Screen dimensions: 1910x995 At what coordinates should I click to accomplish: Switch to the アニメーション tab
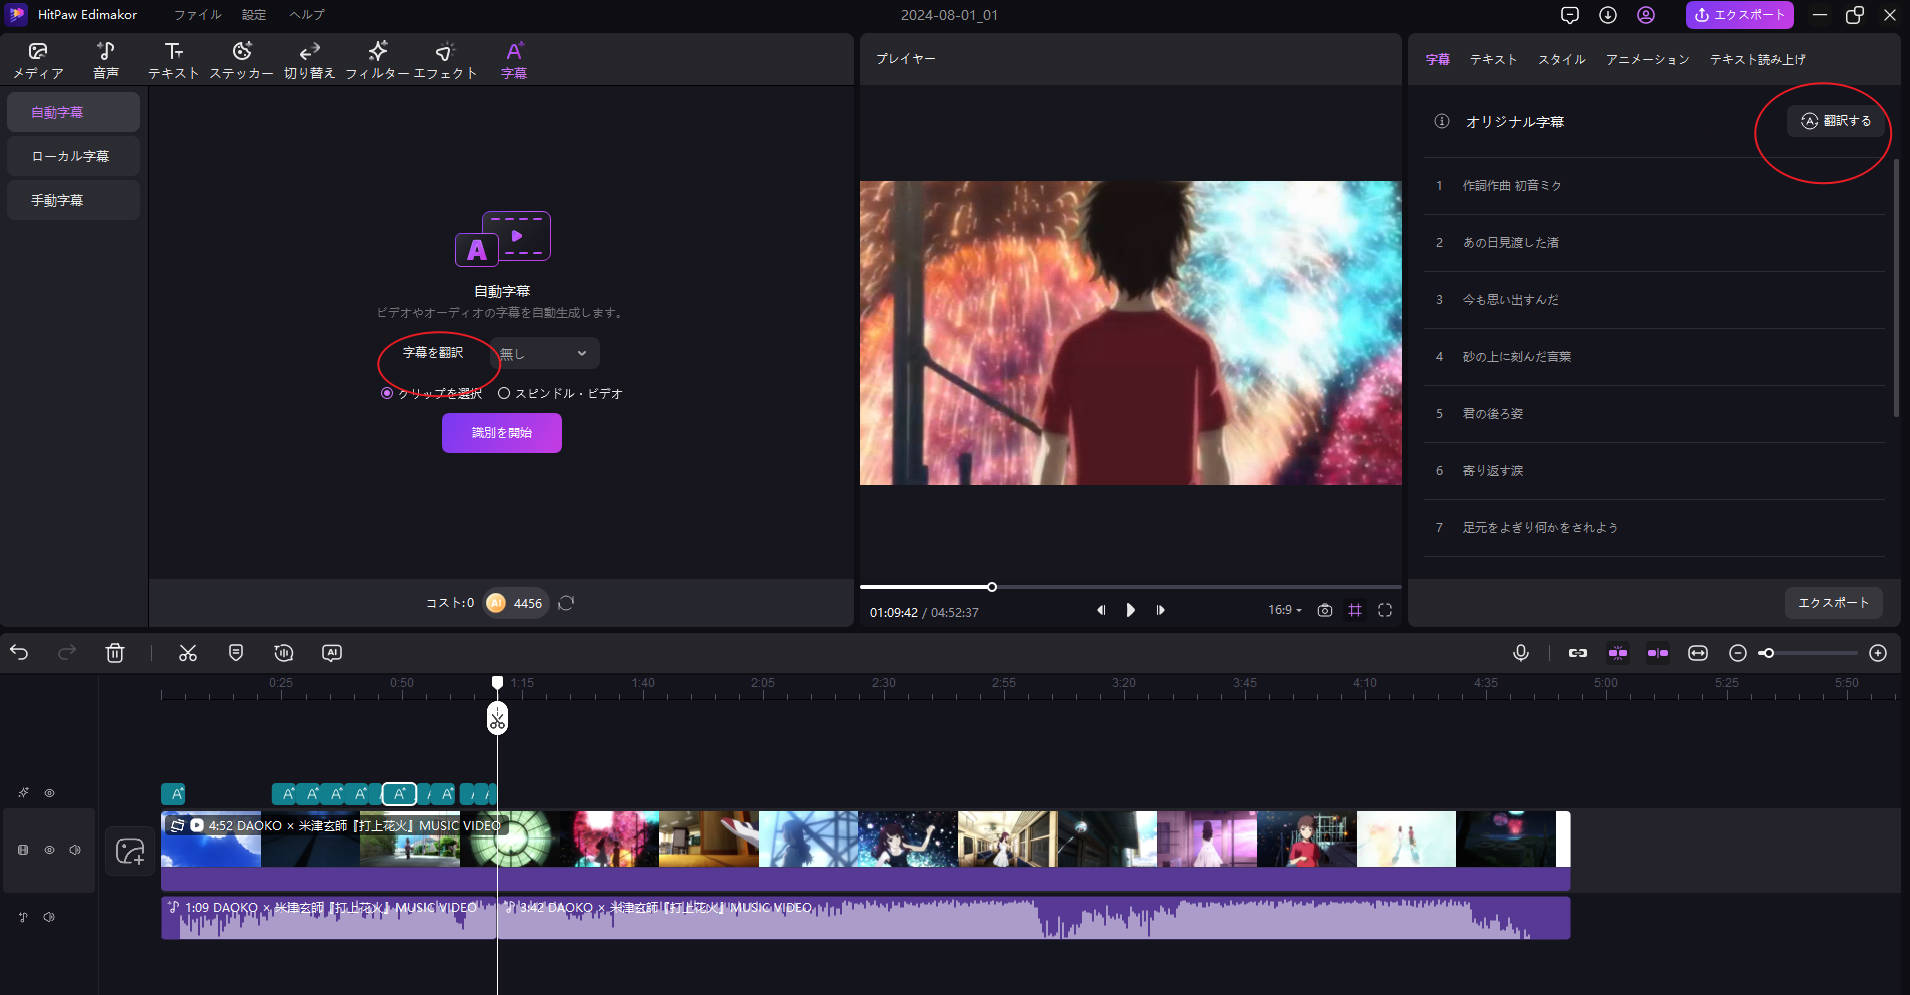click(x=1647, y=60)
